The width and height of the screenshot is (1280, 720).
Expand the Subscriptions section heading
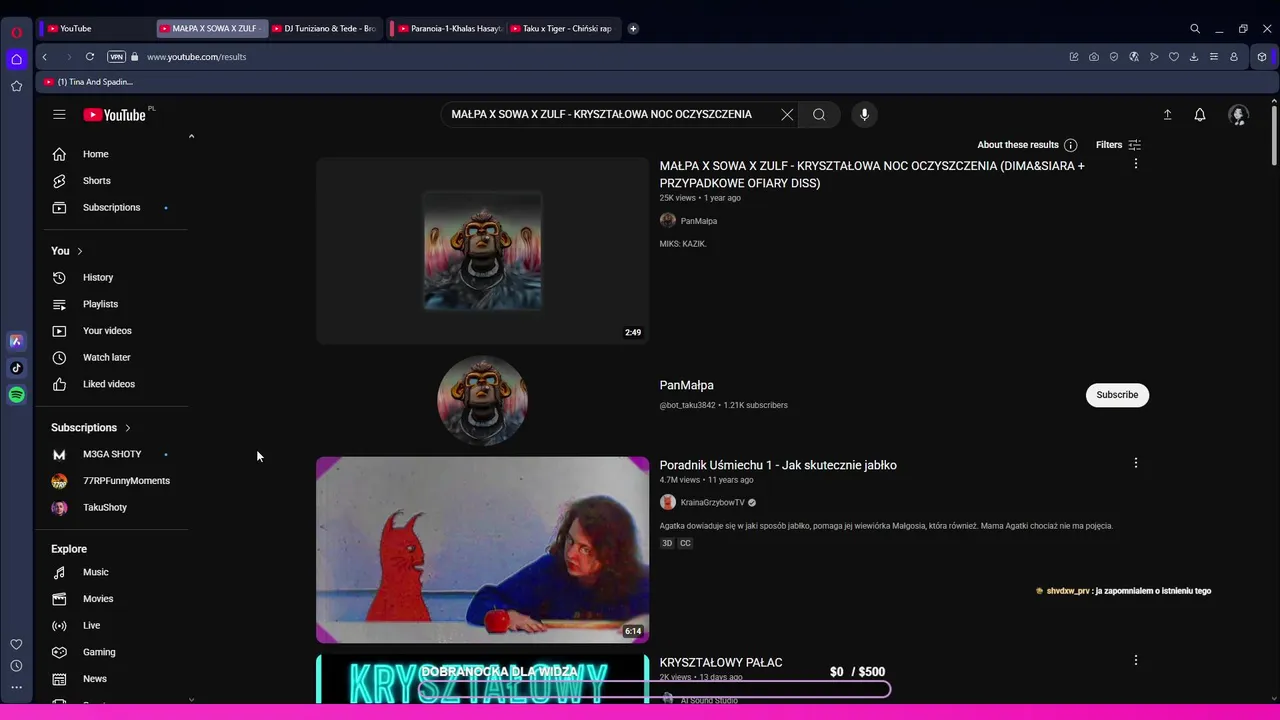pyautogui.click(x=92, y=428)
